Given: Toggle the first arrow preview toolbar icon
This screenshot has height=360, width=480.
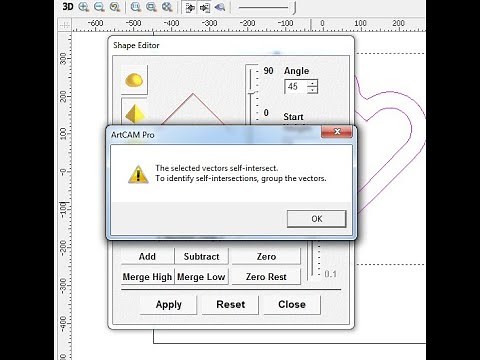Looking at the screenshot, I should pos(190,7).
